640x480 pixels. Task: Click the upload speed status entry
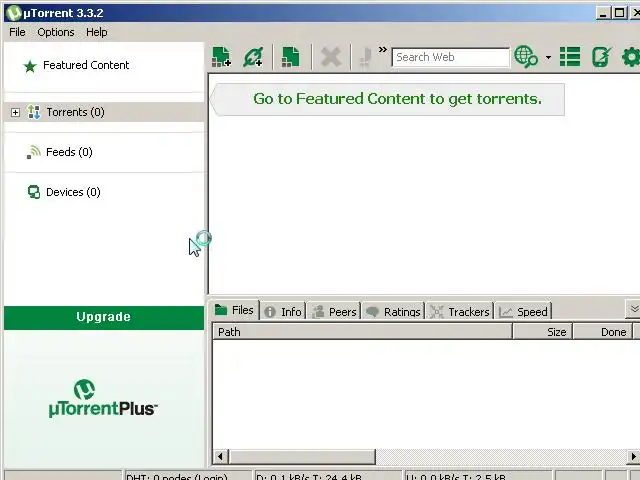click(478, 476)
